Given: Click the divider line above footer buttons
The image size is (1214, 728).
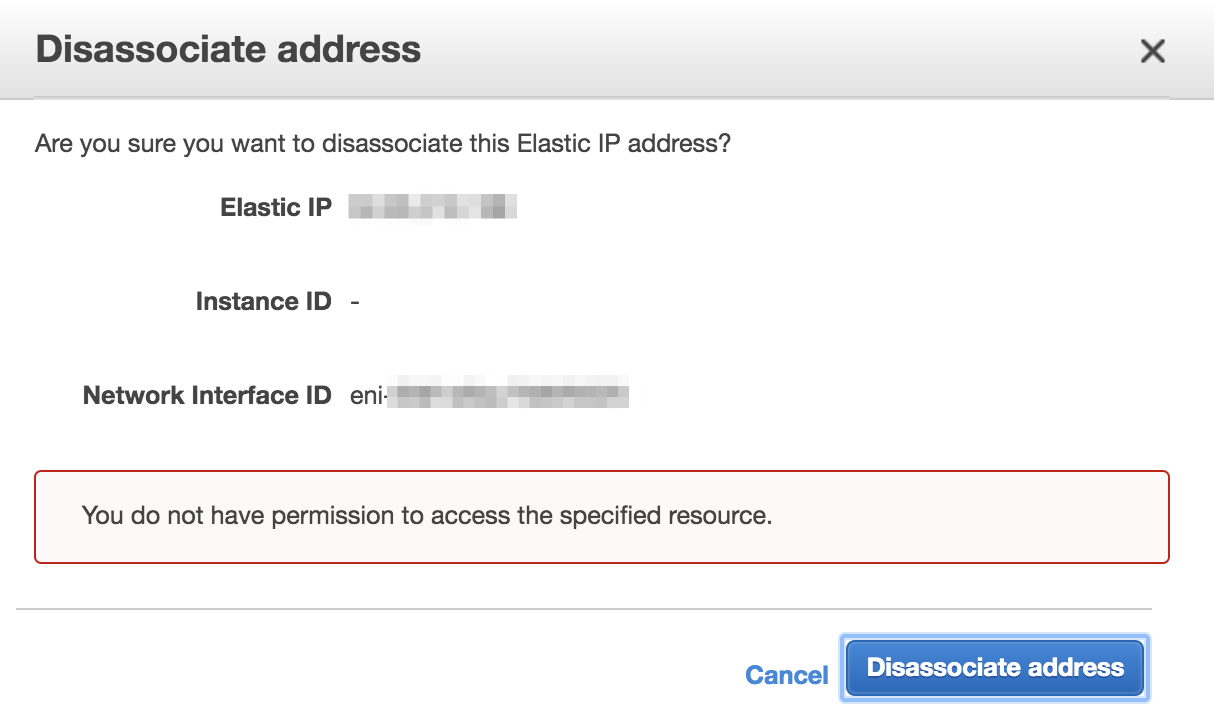Looking at the screenshot, I should [584, 608].
